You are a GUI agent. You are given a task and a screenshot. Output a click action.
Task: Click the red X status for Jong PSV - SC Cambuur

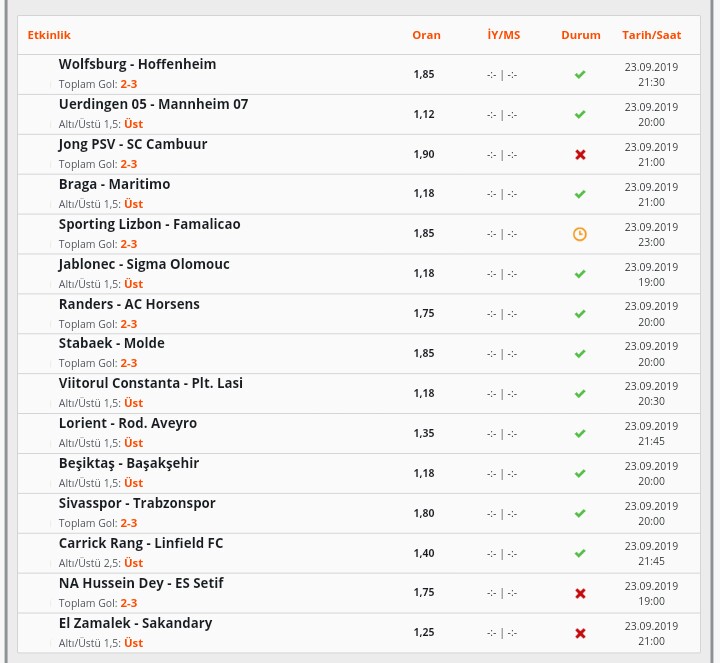click(x=580, y=155)
